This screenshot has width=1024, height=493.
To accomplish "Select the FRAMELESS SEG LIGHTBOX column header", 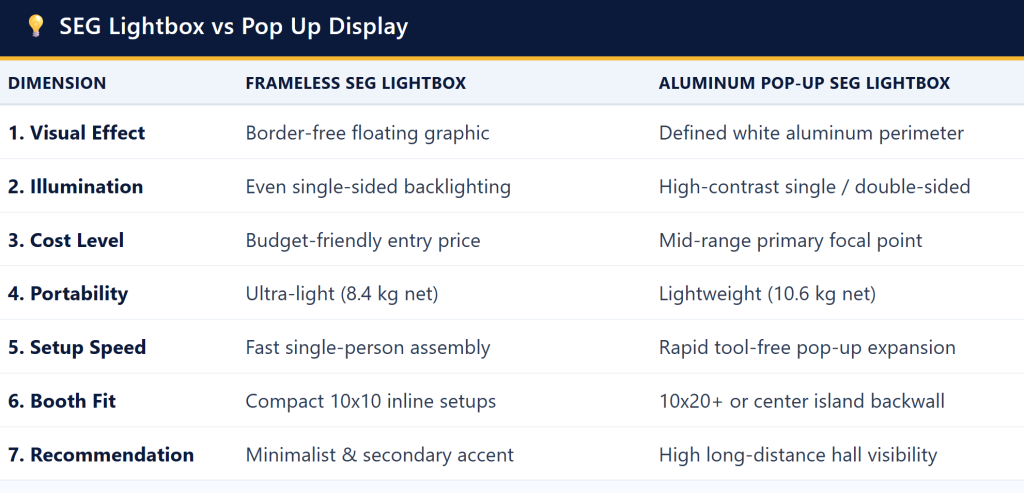I will tap(356, 83).
